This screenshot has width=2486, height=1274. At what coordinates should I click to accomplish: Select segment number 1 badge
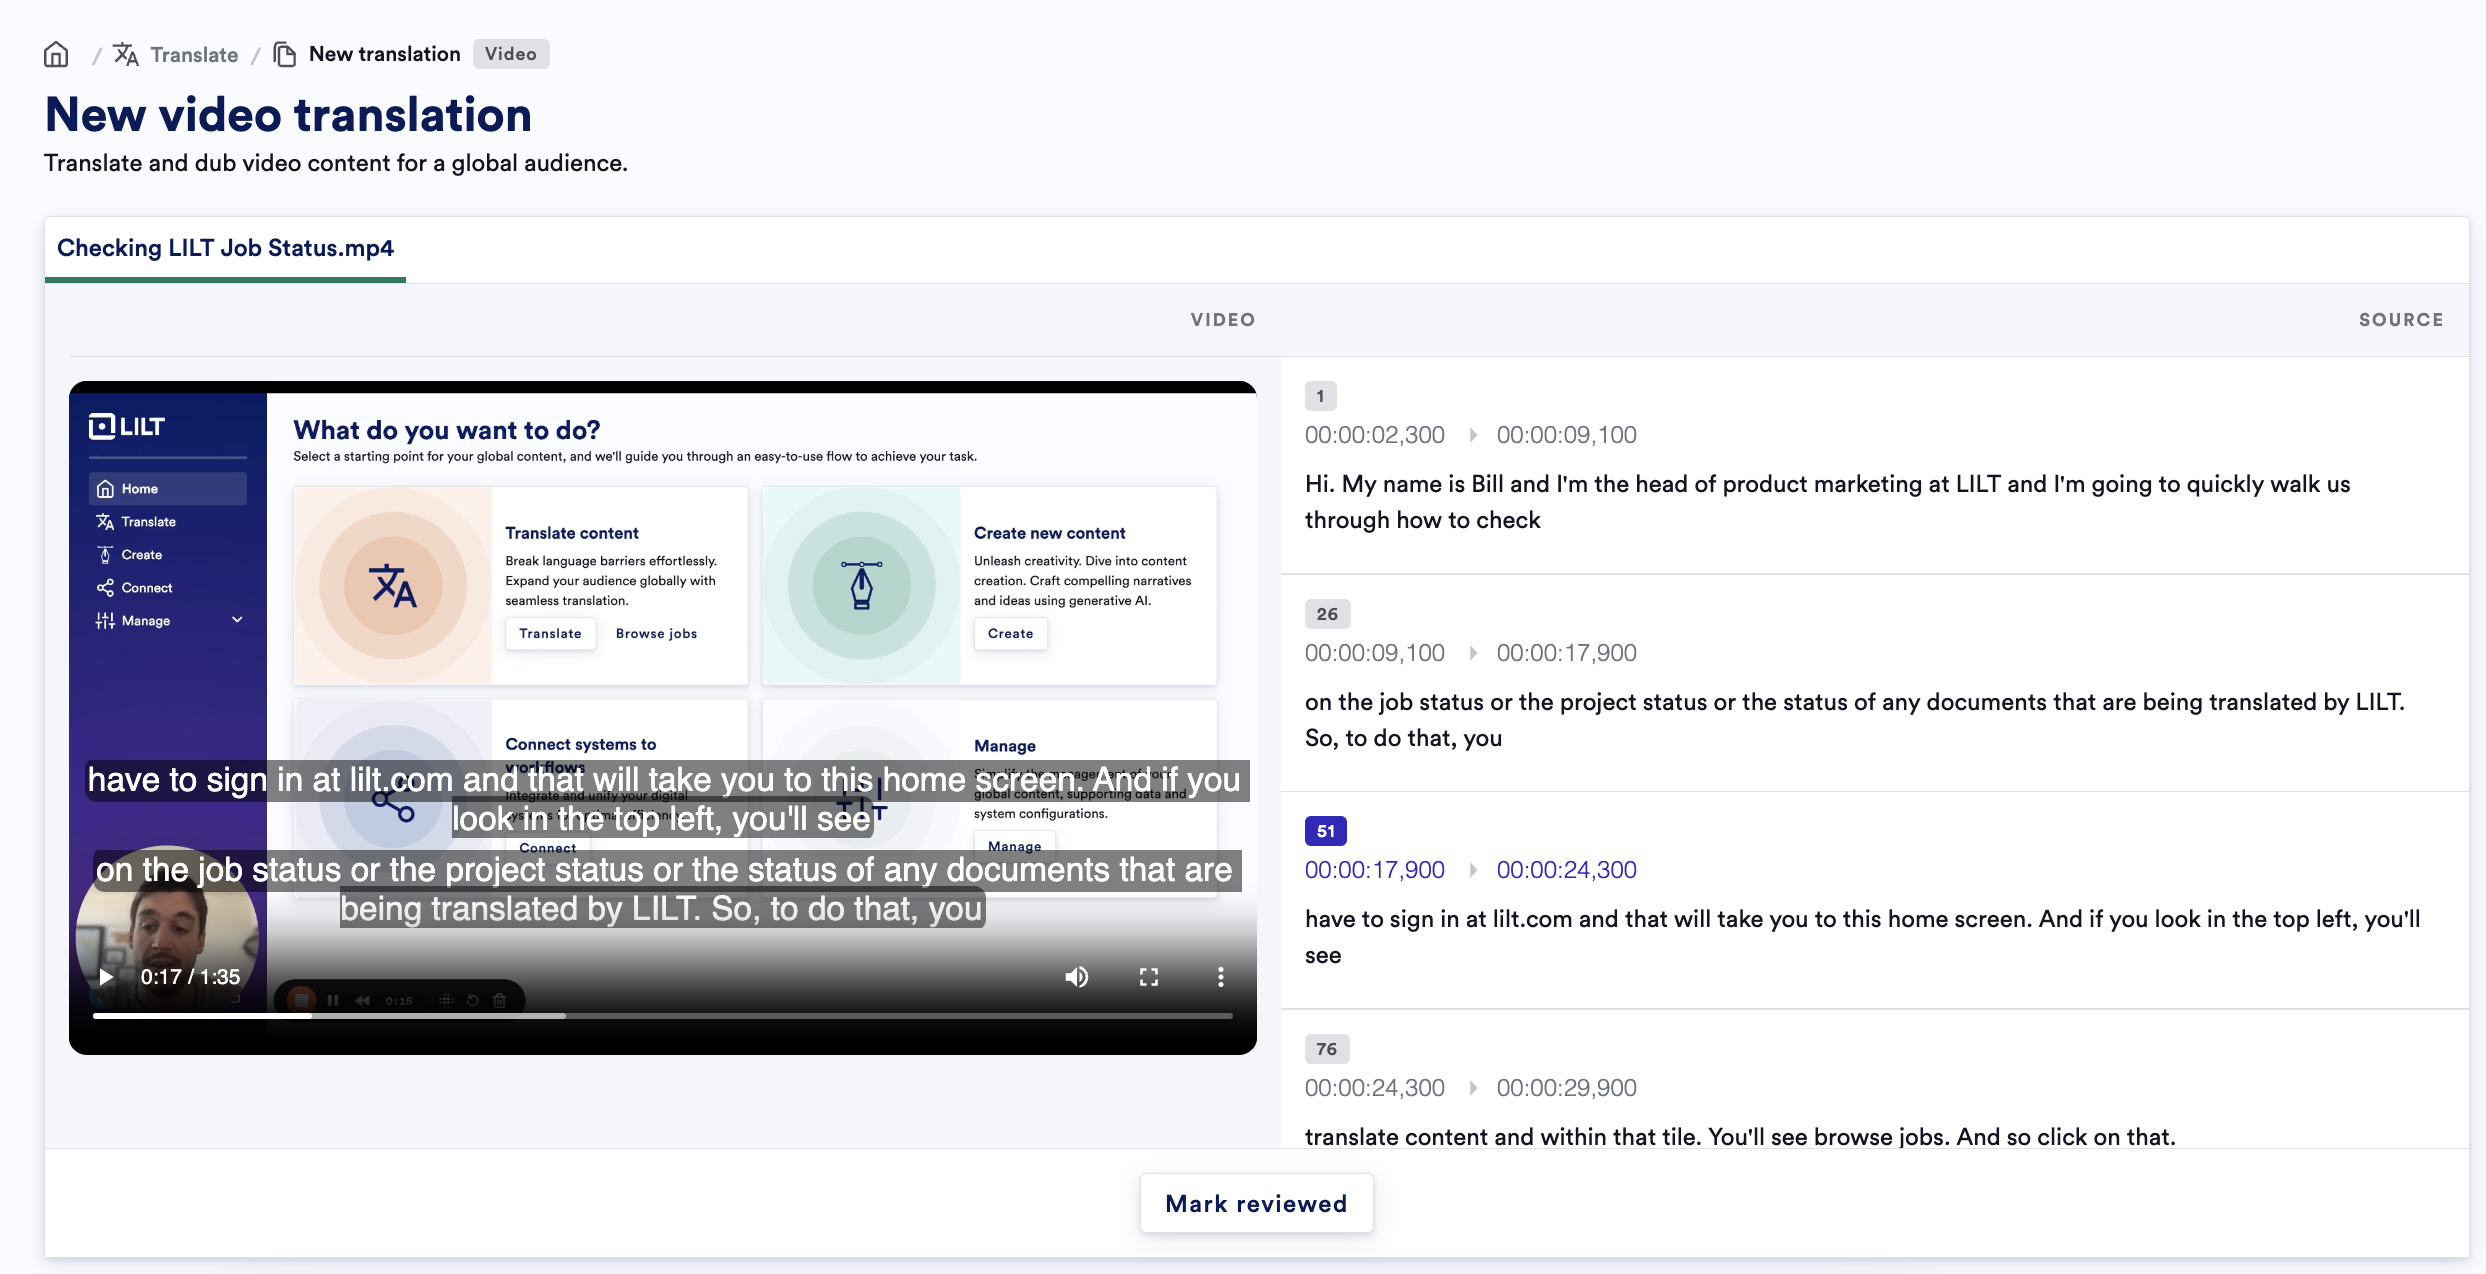pyautogui.click(x=1320, y=396)
